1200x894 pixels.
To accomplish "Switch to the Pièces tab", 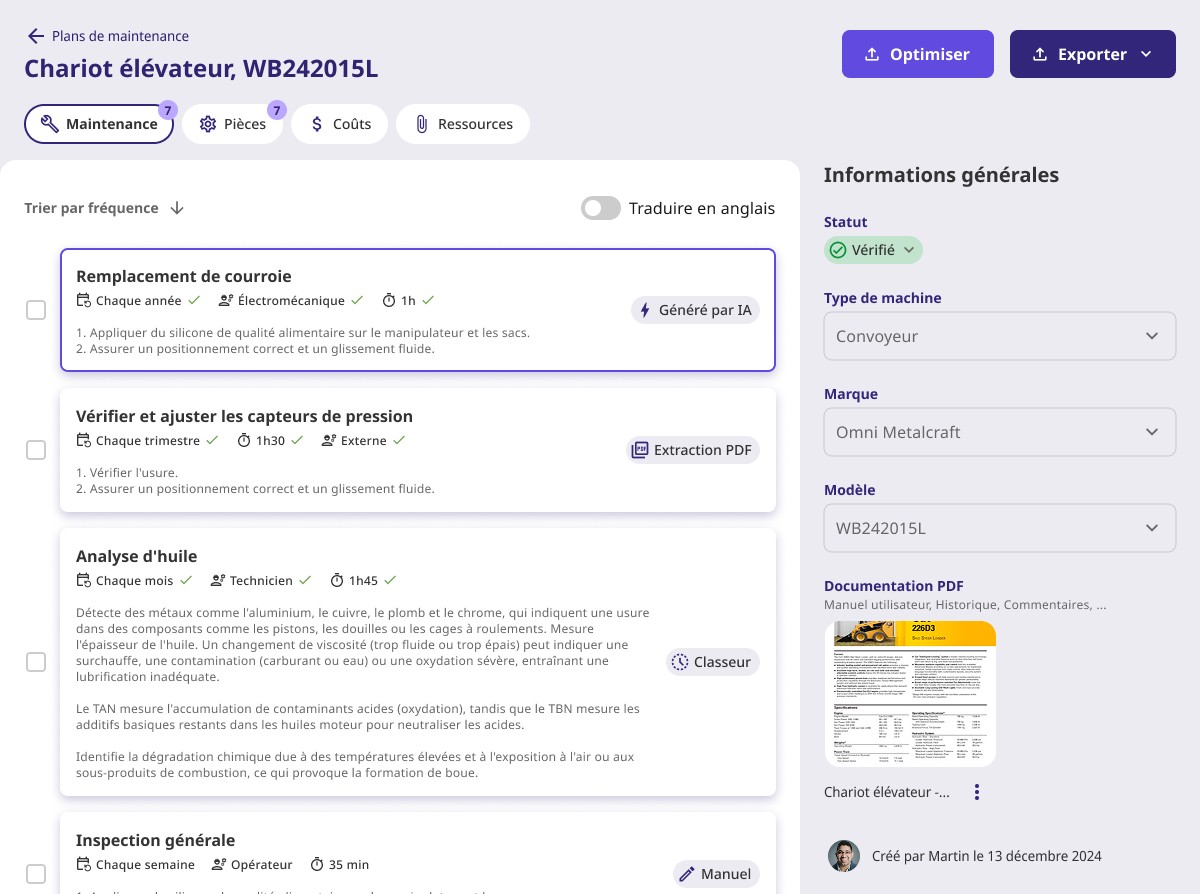I will click(234, 123).
